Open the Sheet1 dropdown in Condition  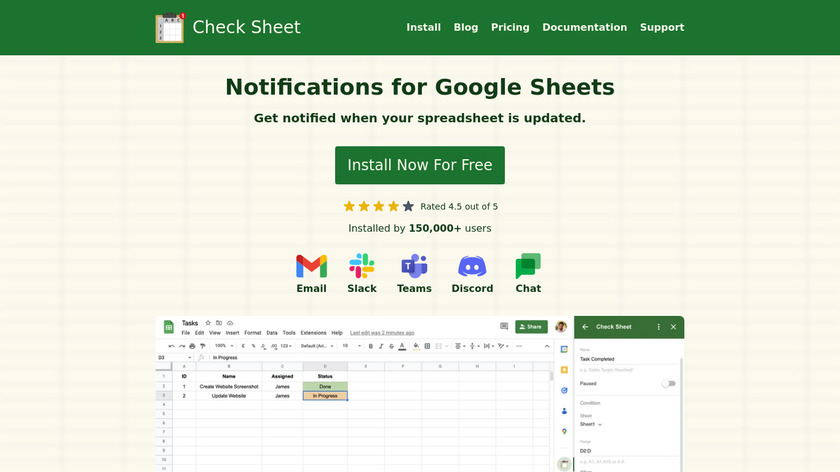point(591,424)
